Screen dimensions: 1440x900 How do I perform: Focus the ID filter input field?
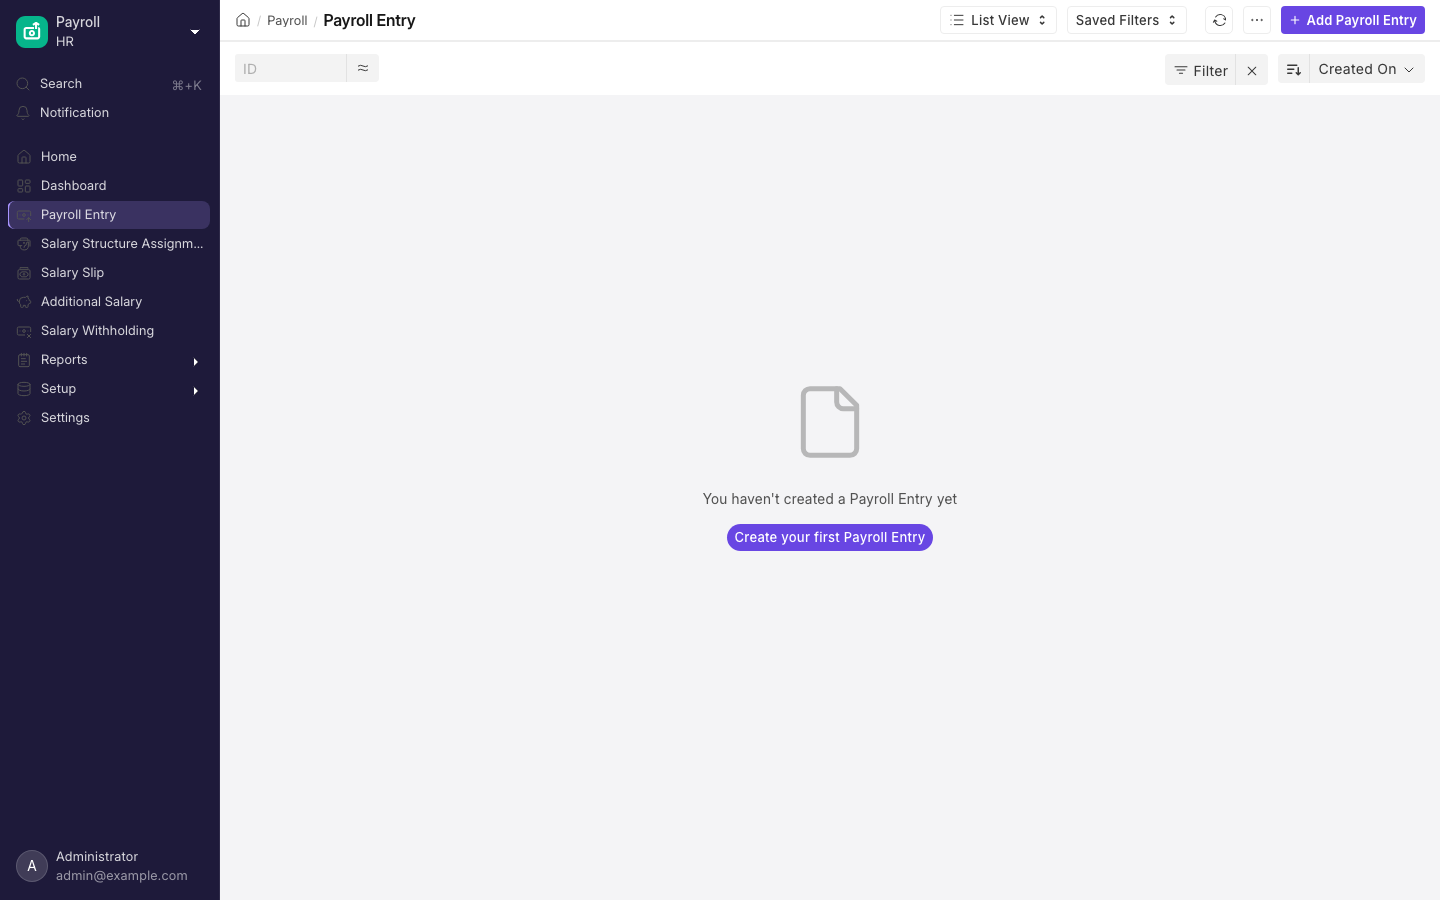[x=291, y=68]
